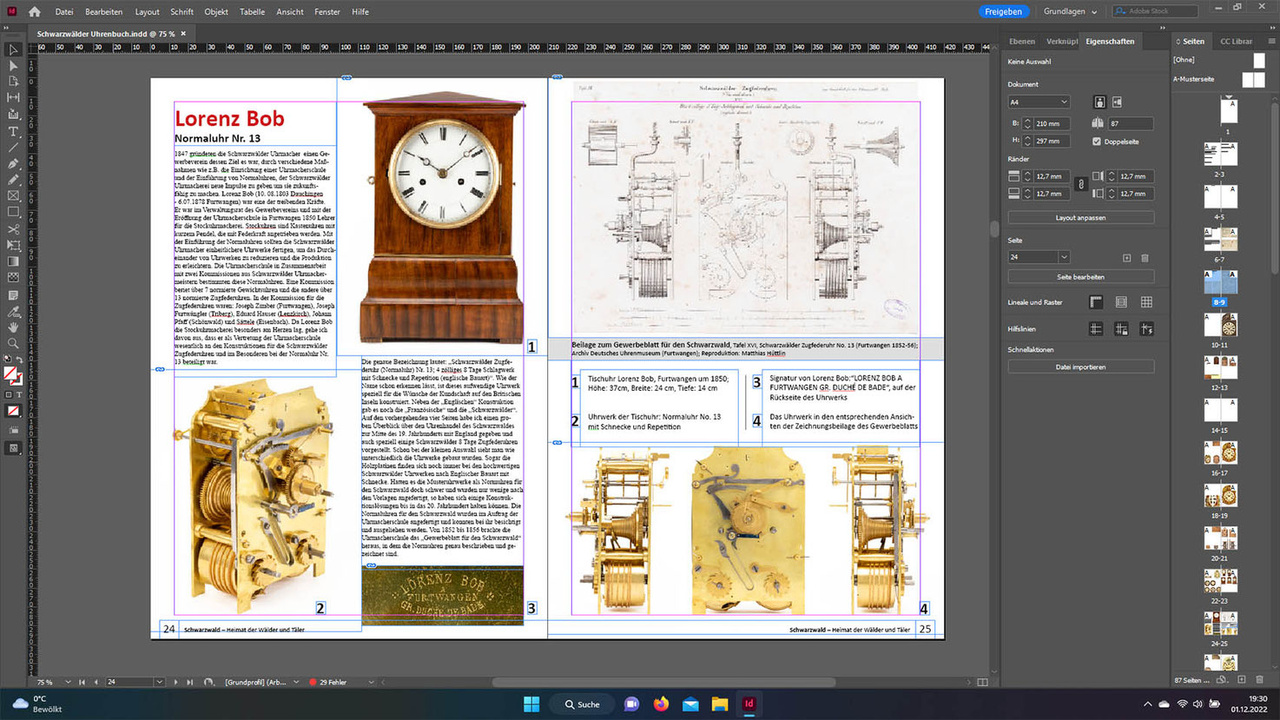The image size is (1280, 720).
Task: Toggle the margin link chain icon
Action: tap(1079, 184)
